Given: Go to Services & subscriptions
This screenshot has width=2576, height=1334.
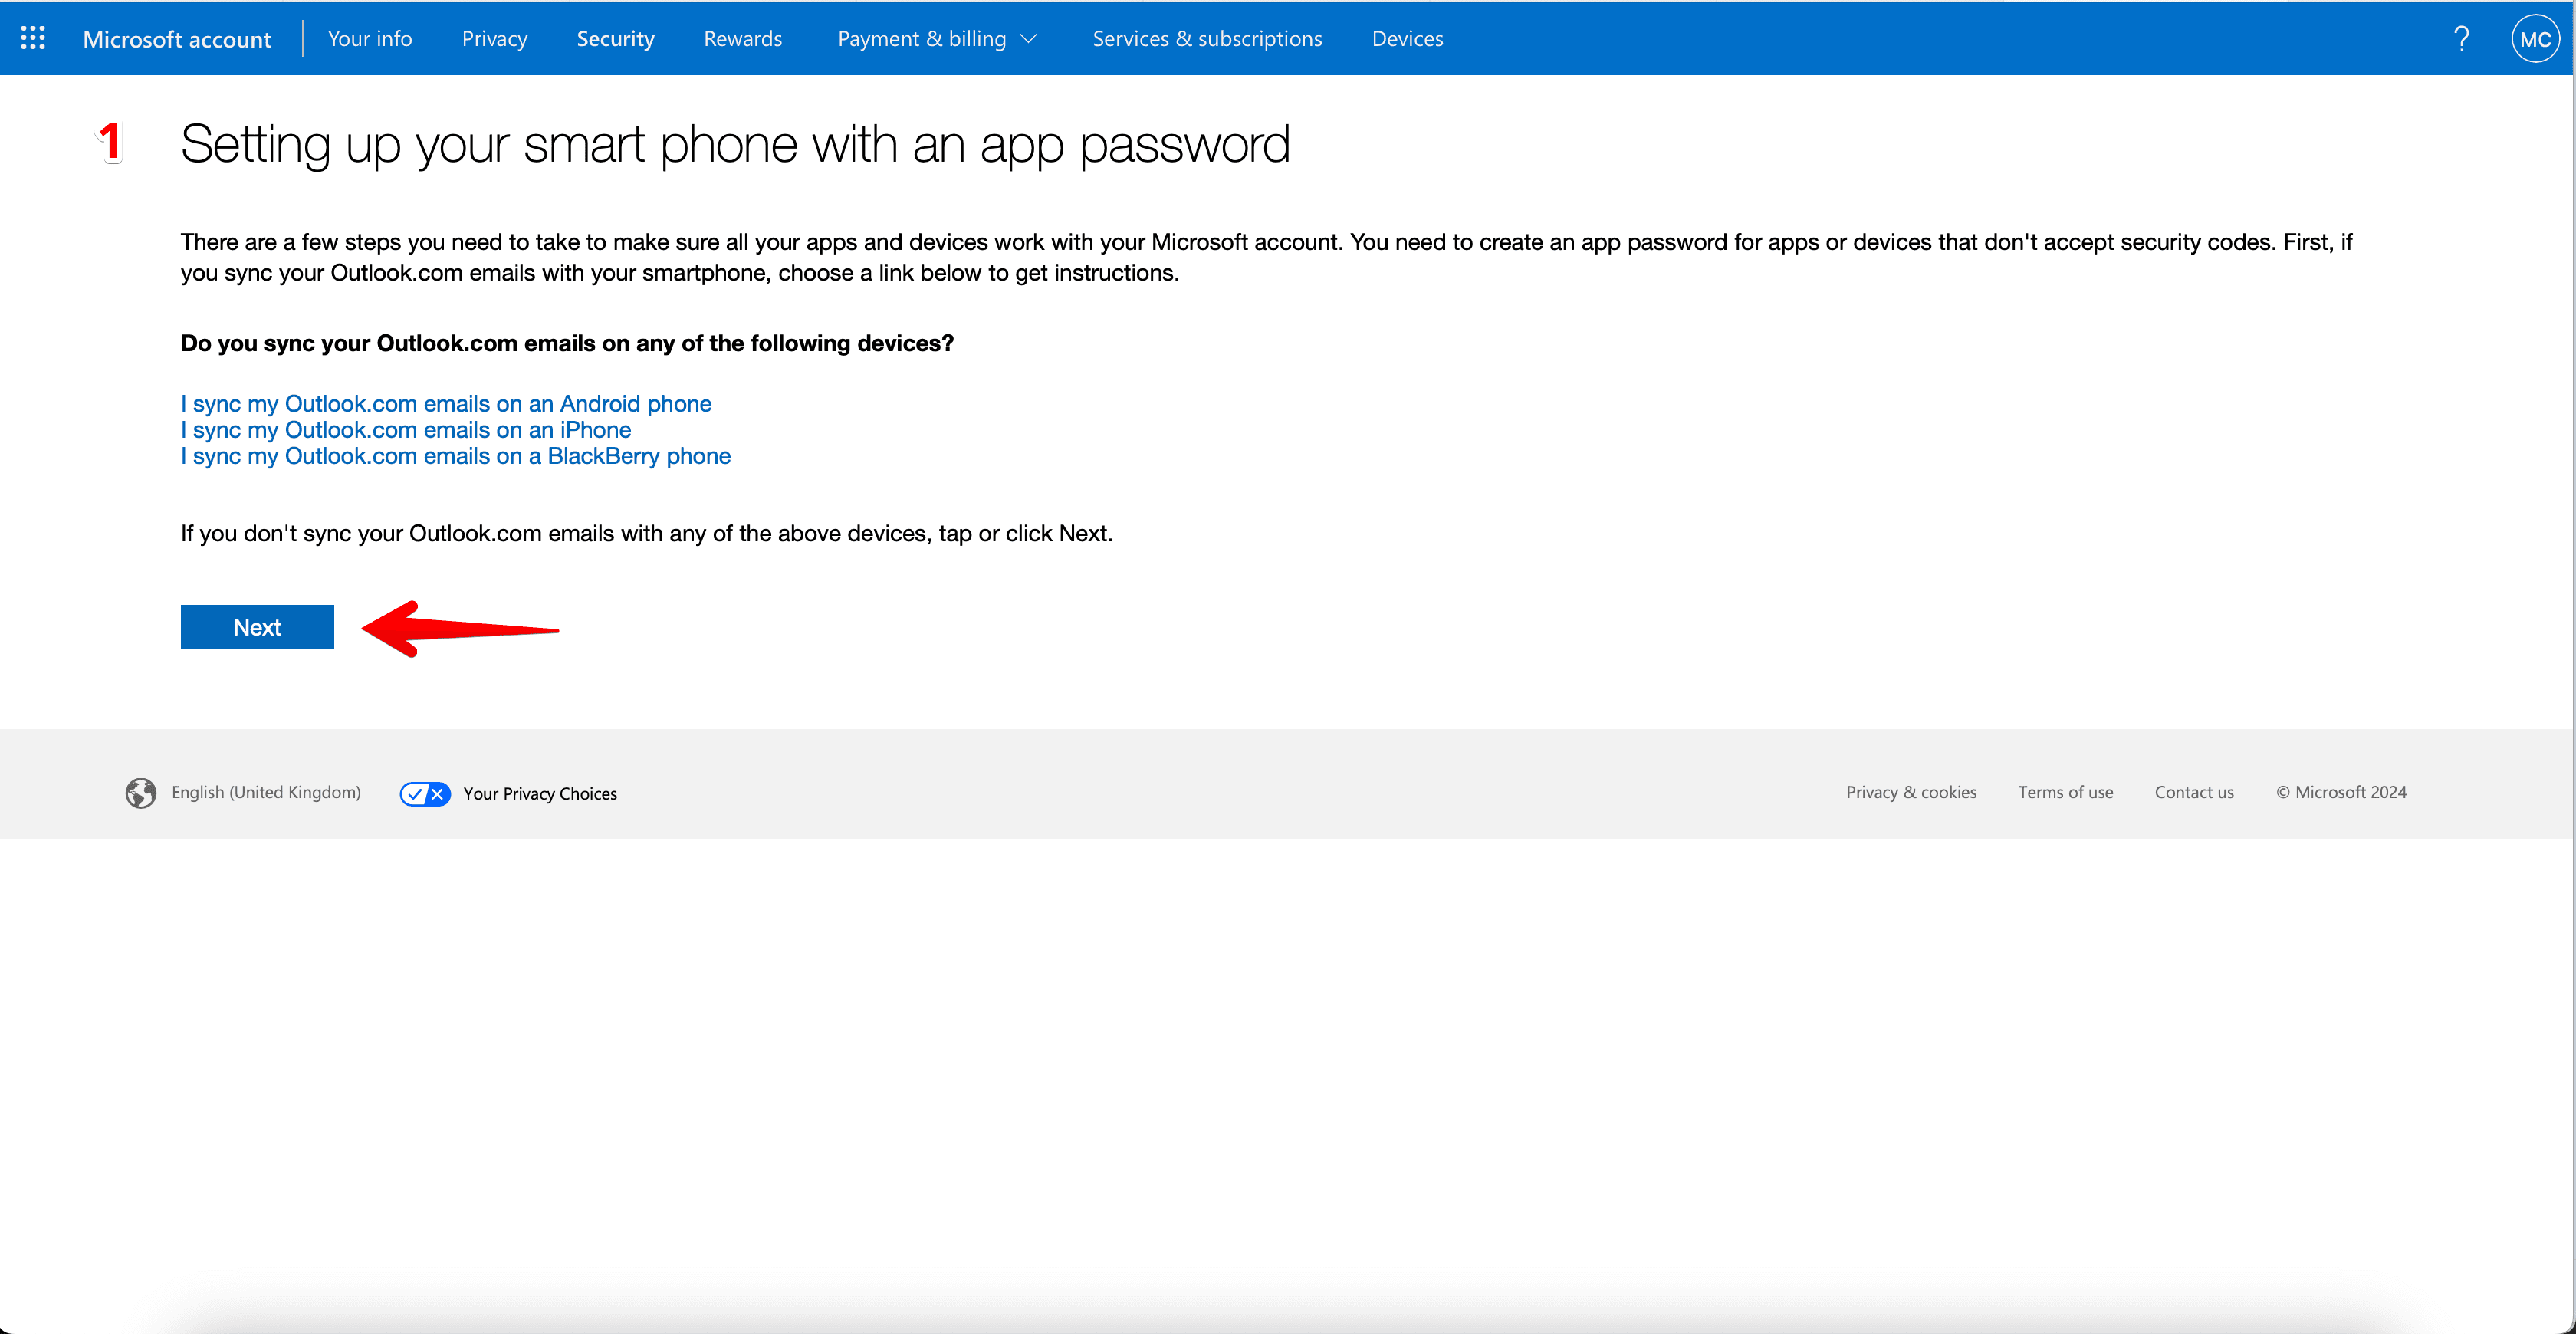Looking at the screenshot, I should [1207, 38].
